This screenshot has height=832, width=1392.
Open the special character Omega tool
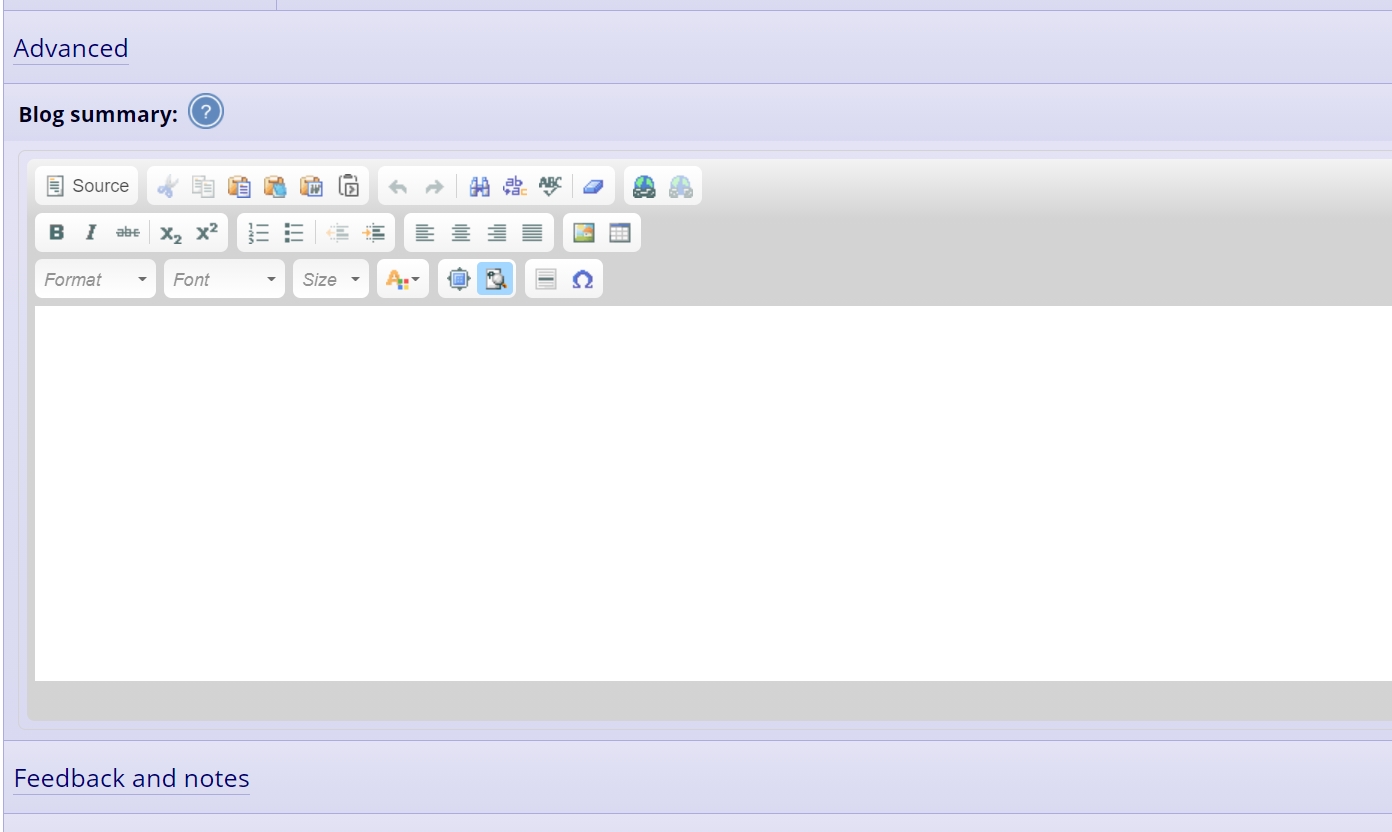(x=582, y=280)
